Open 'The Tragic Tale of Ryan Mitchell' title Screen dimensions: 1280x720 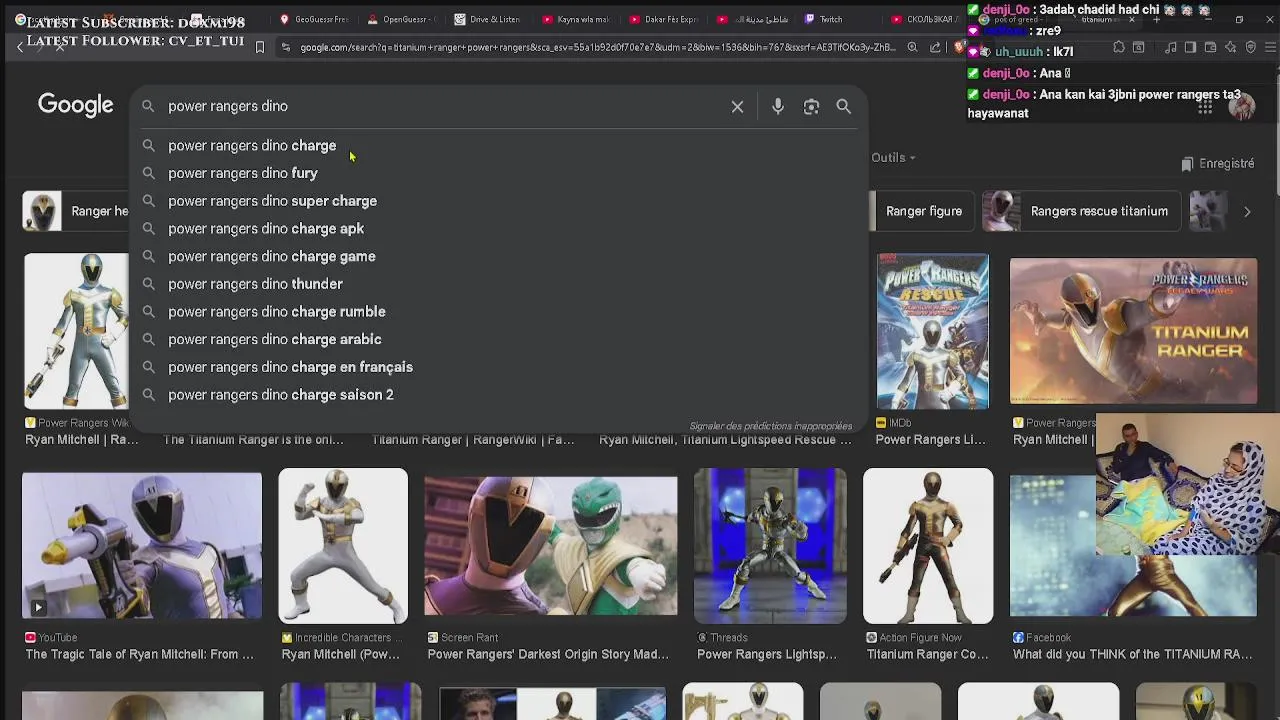139,655
